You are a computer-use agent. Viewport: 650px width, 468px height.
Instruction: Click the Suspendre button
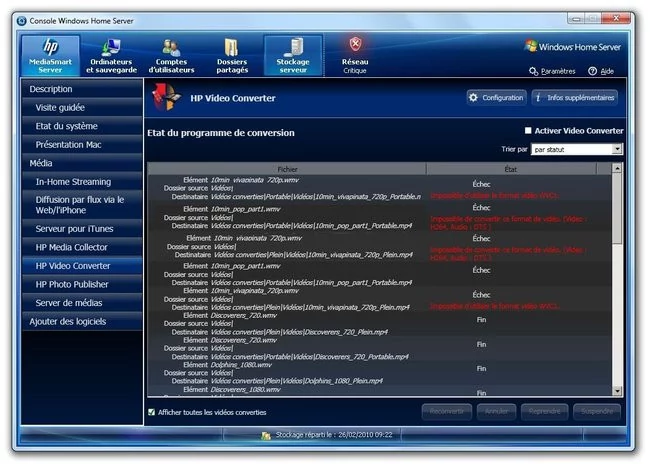point(597,412)
